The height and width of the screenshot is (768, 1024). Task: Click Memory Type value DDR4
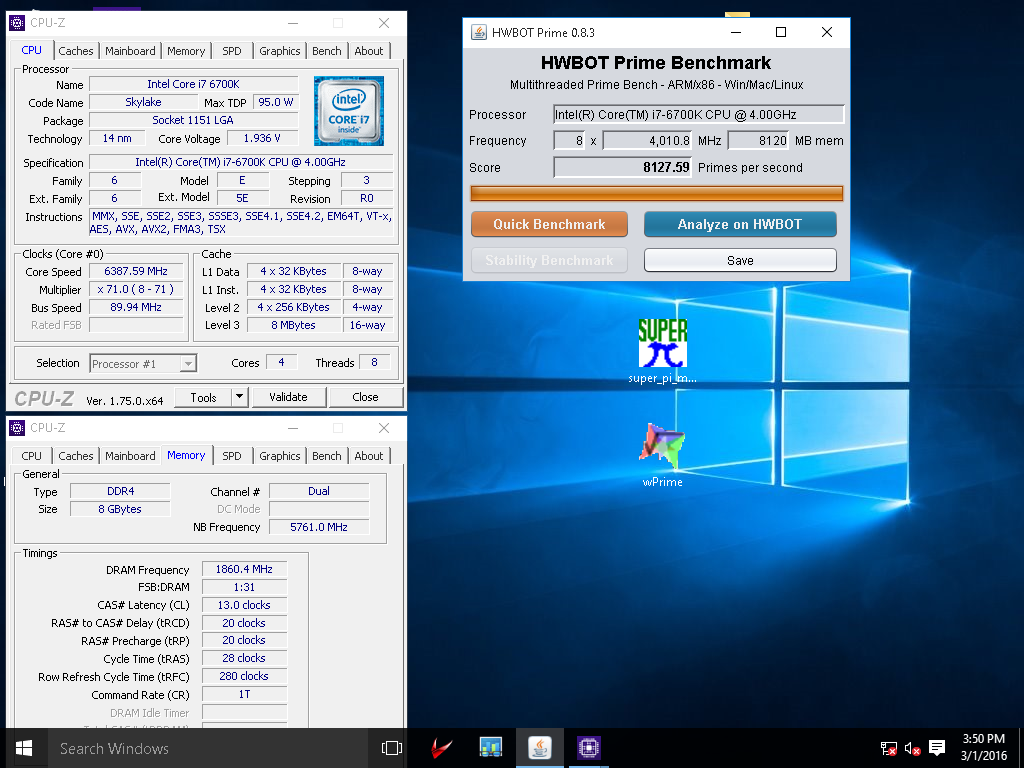click(x=120, y=491)
